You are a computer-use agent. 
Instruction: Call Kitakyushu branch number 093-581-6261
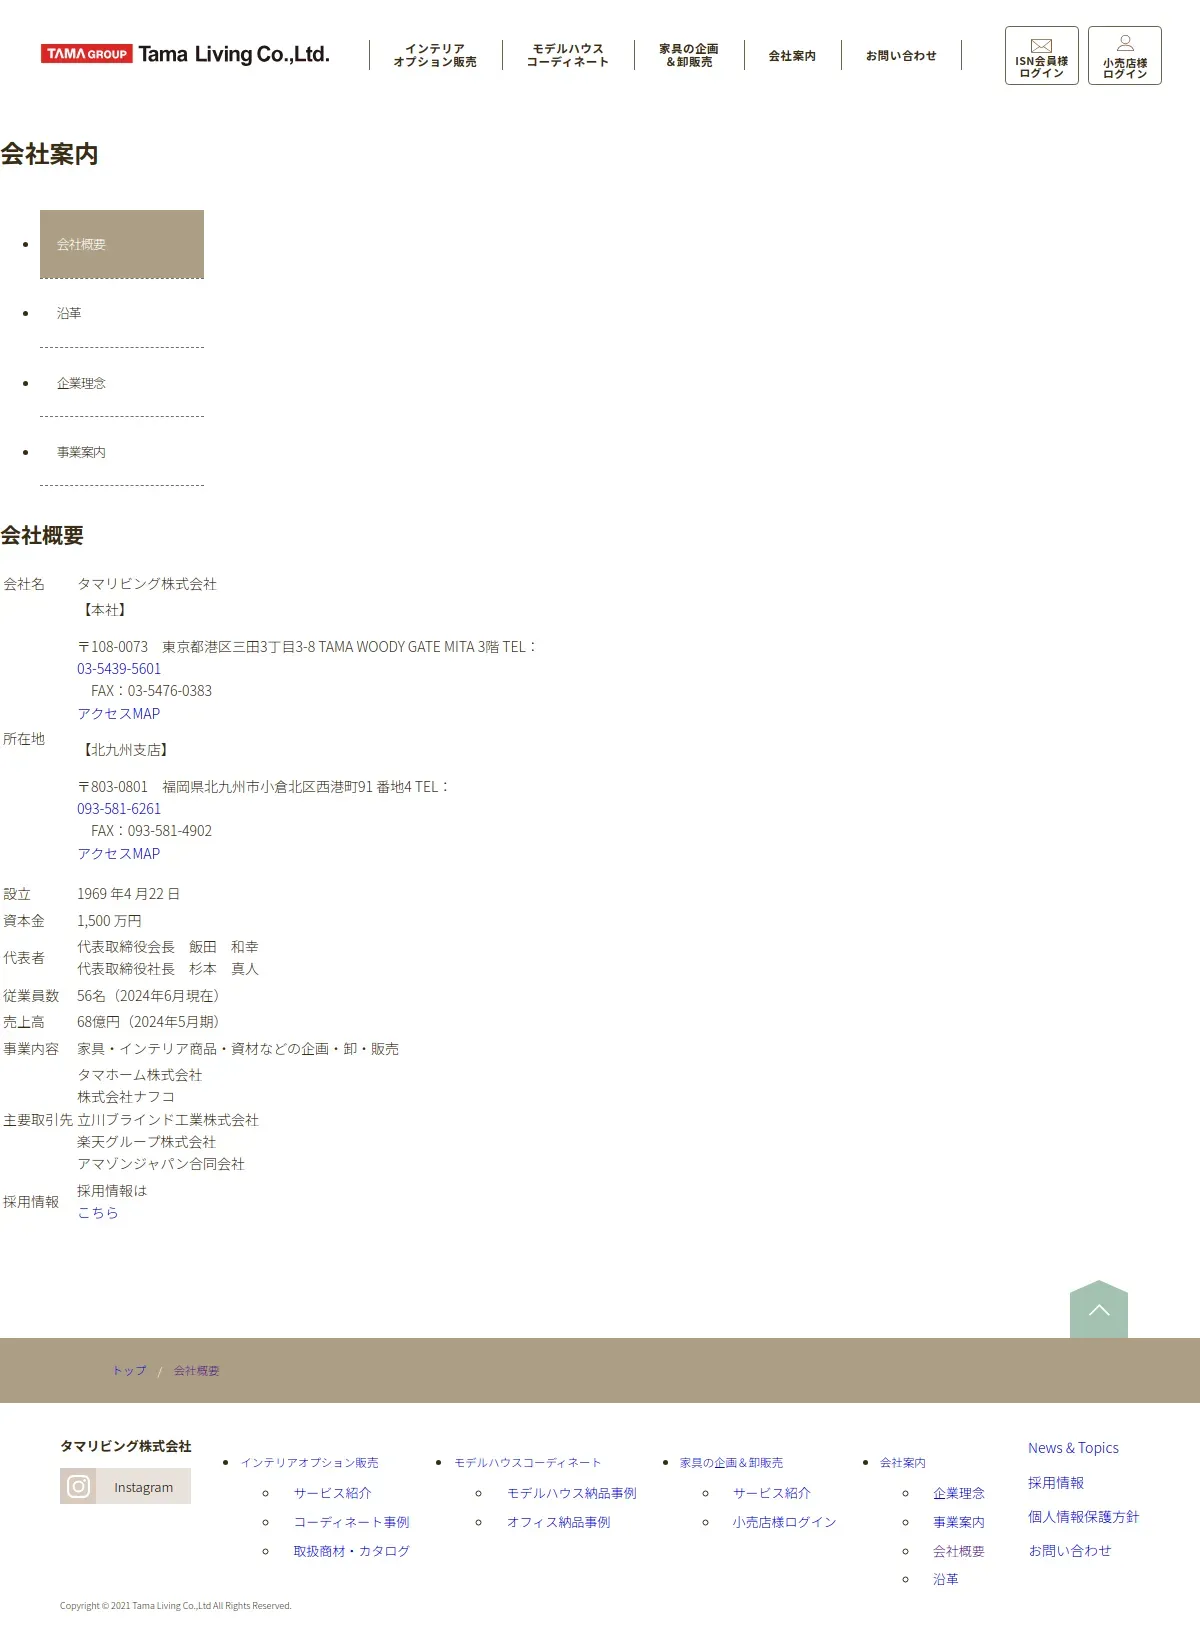click(119, 809)
